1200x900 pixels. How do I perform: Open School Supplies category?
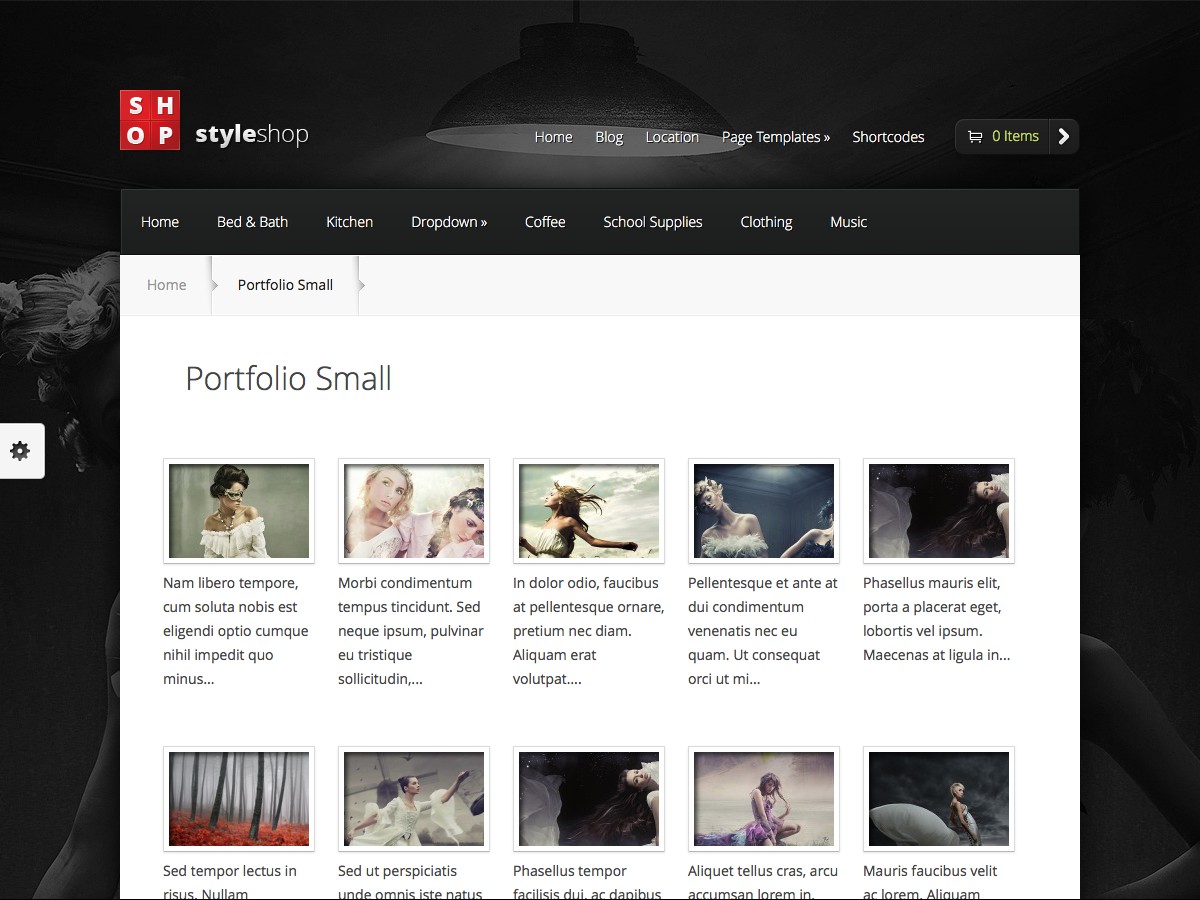pos(653,222)
